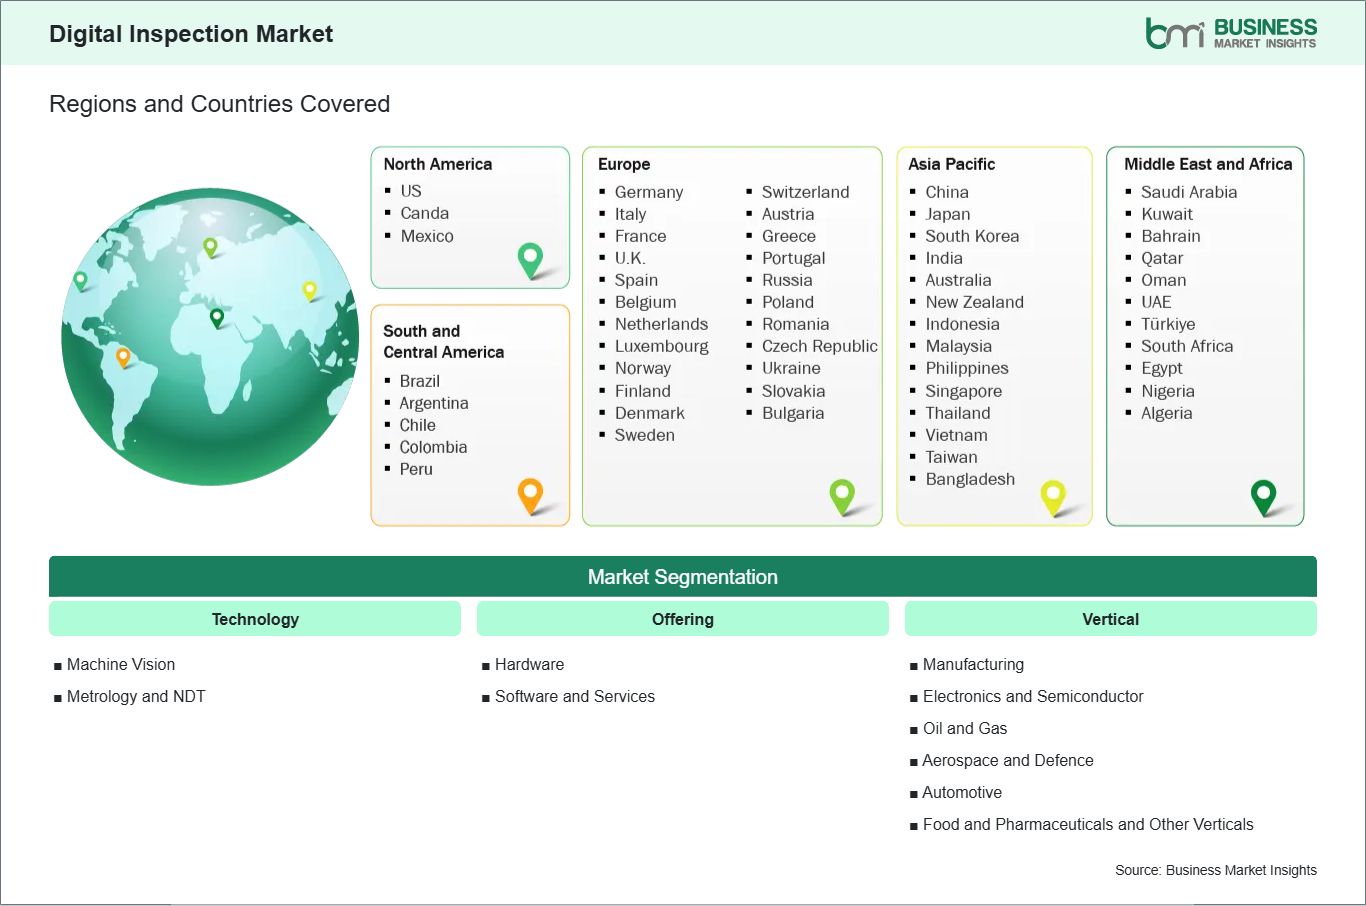Click the light green pin in Europe card

pyautogui.click(x=842, y=494)
